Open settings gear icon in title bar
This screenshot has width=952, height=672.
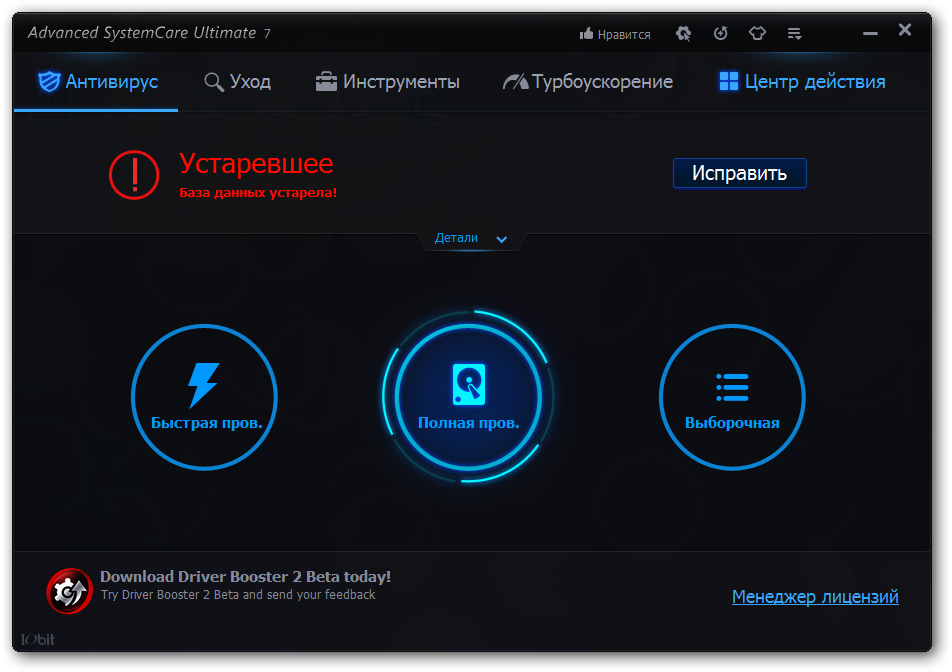(x=684, y=33)
